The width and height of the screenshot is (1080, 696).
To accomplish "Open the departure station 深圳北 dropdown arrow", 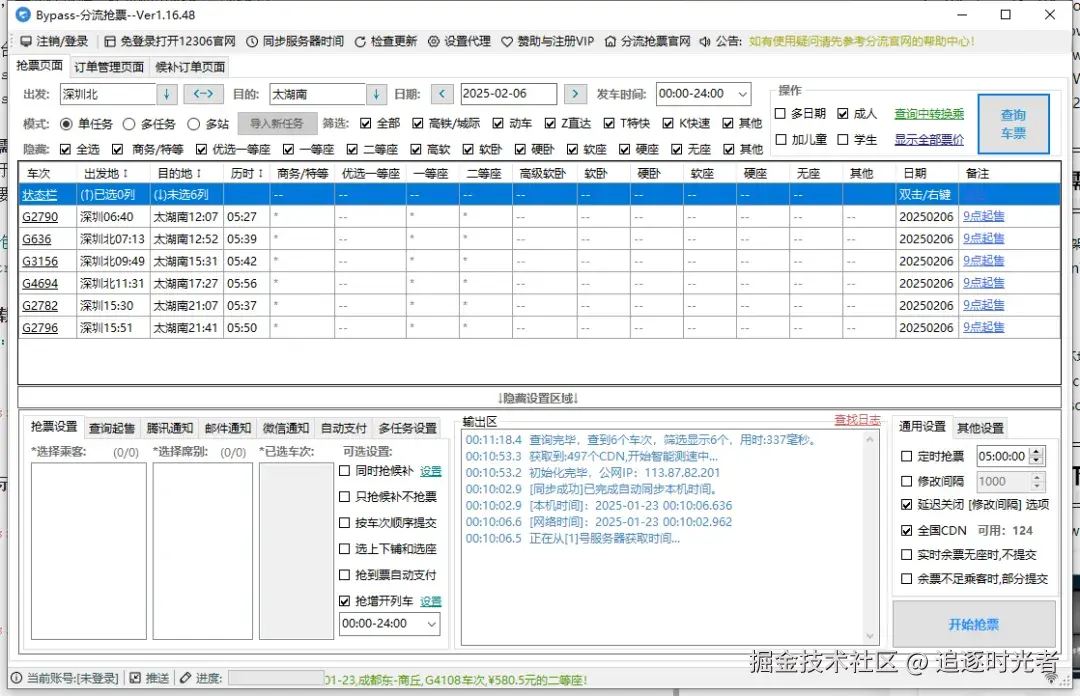I will 167,94.
